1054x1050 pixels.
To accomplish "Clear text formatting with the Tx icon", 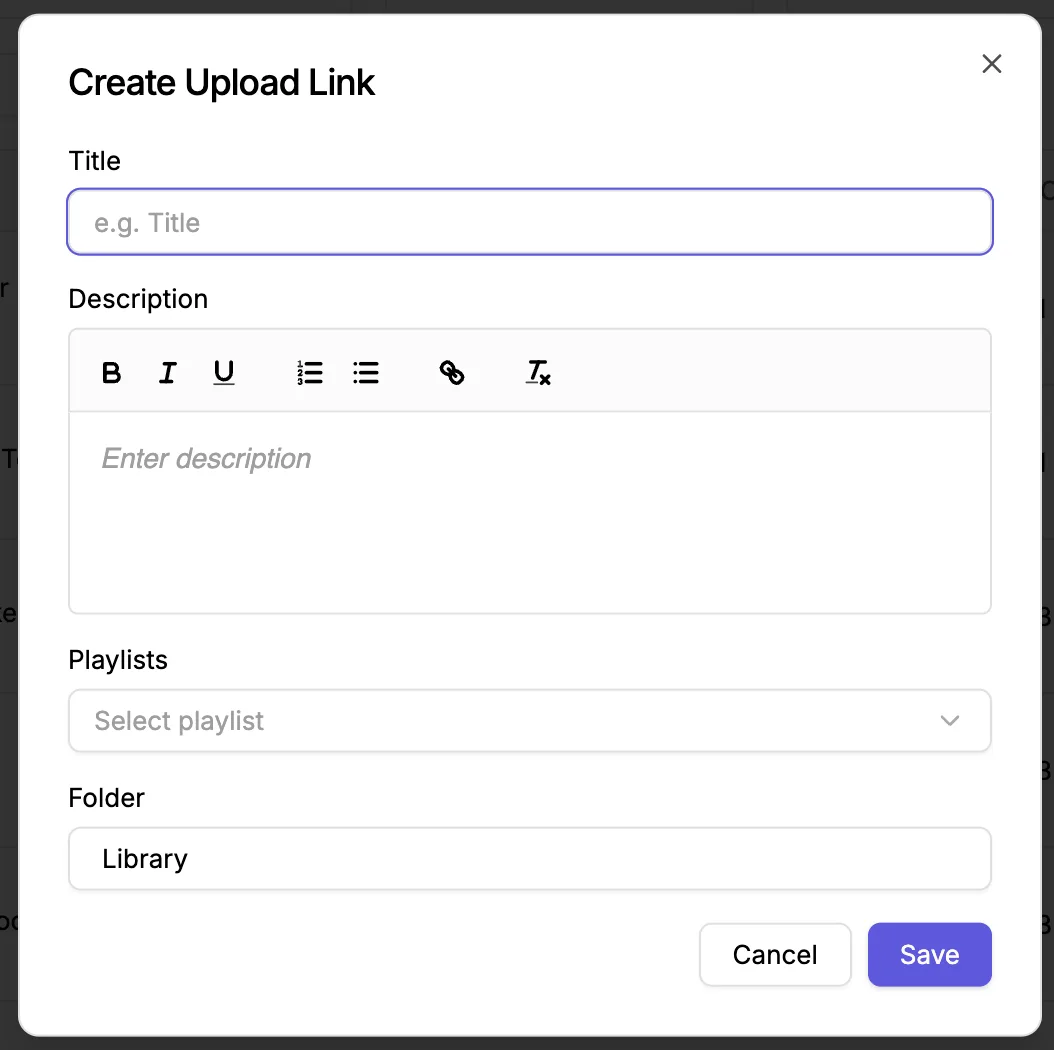I will [538, 372].
